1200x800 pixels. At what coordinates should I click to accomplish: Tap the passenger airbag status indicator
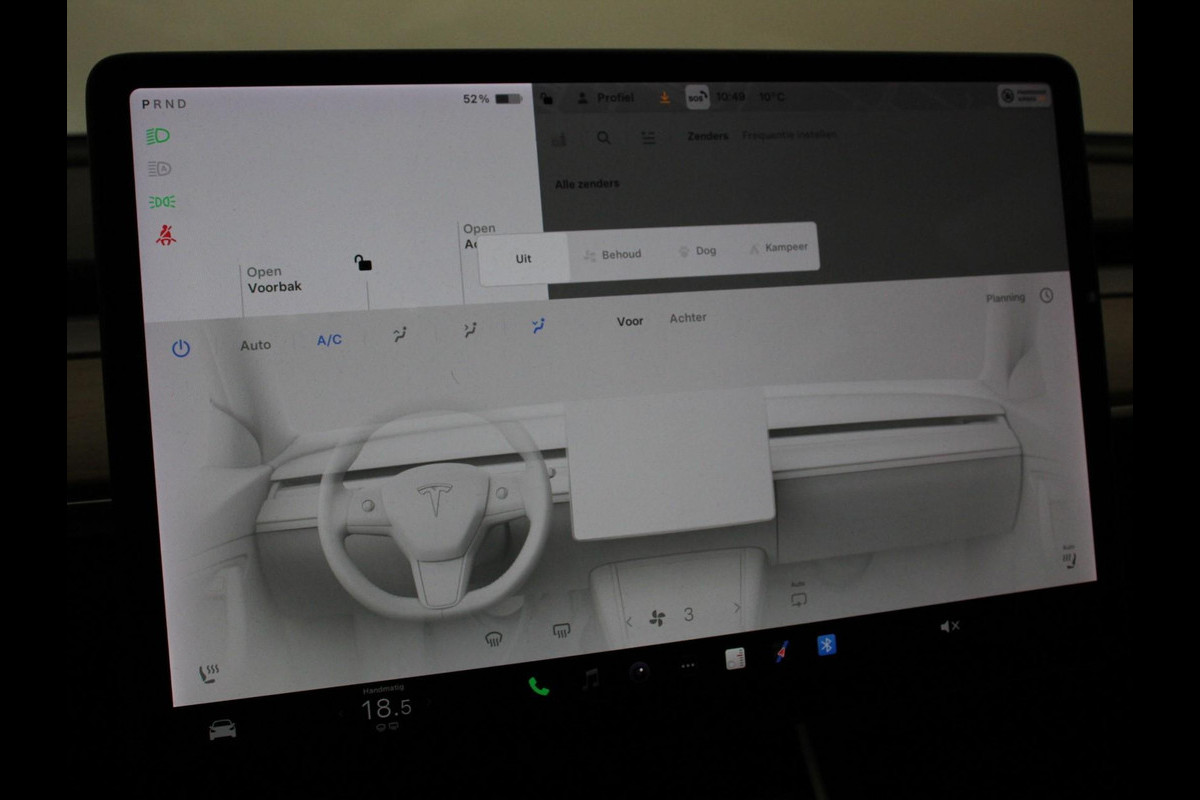(x=1024, y=95)
